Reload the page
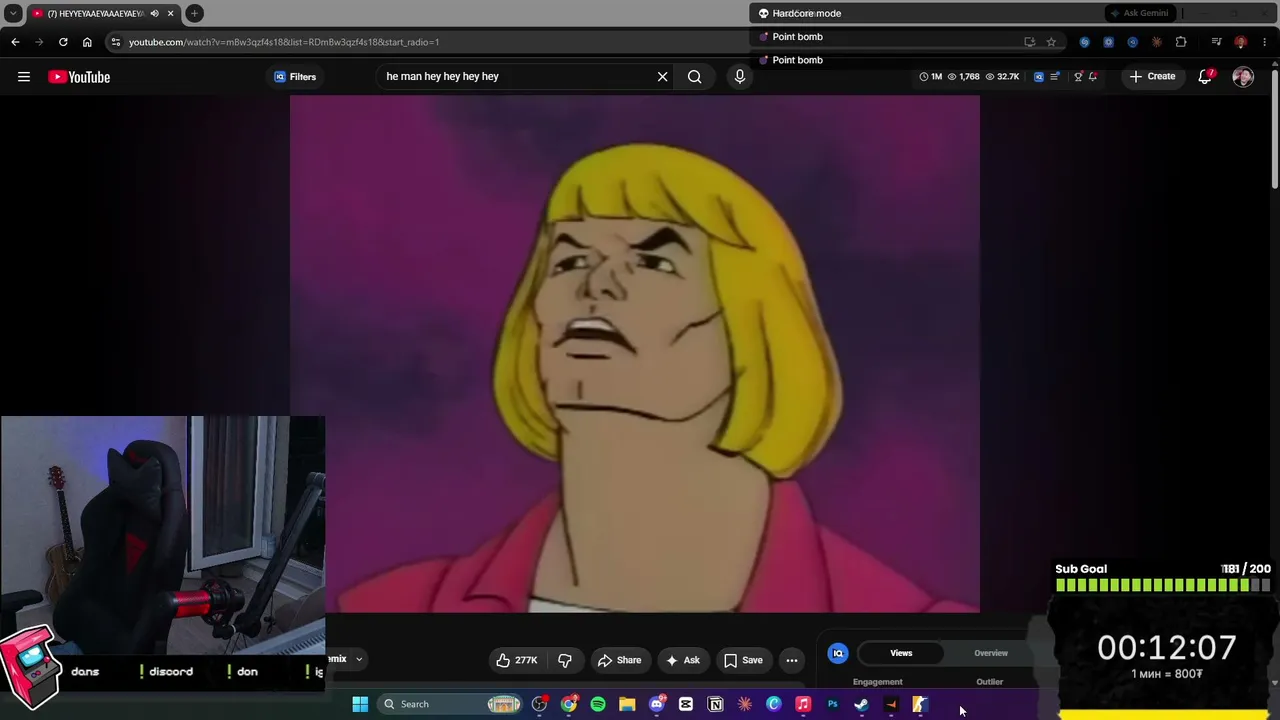This screenshot has height=720, width=1280. pyautogui.click(x=63, y=42)
